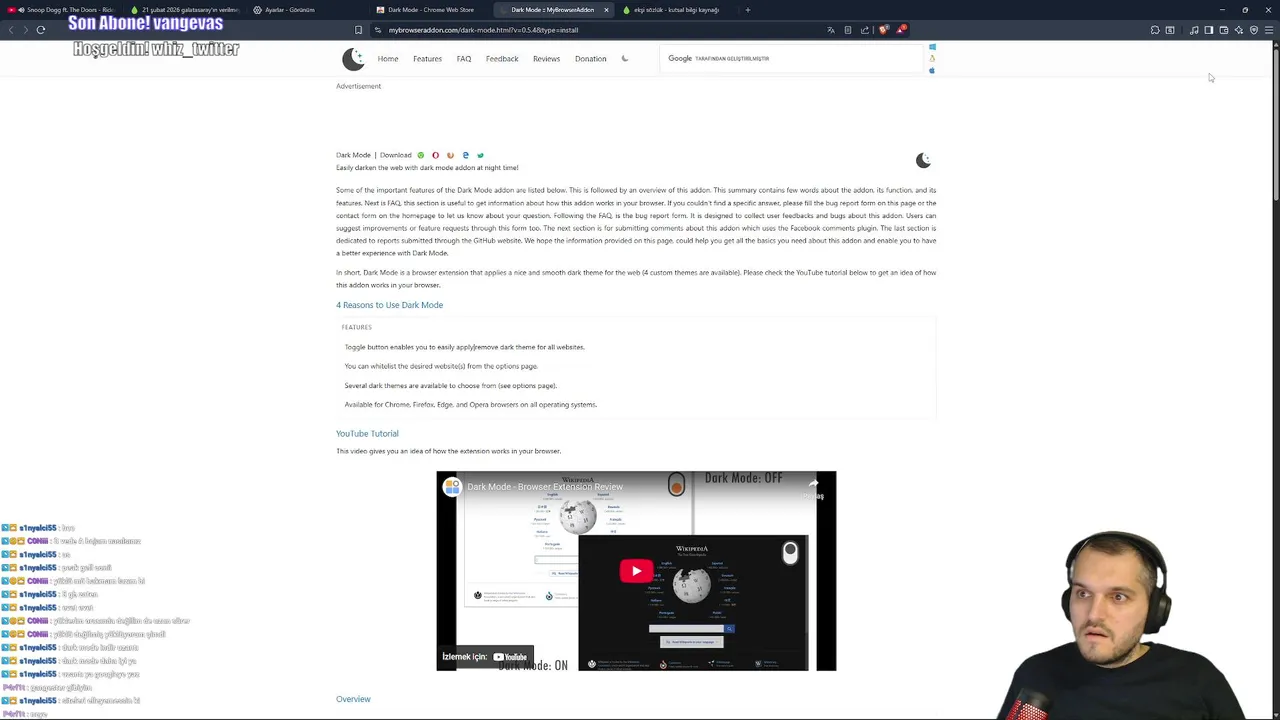1280x720 pixels.
Task: Reload the page with the refresh icon
Action: click(41, 30)
